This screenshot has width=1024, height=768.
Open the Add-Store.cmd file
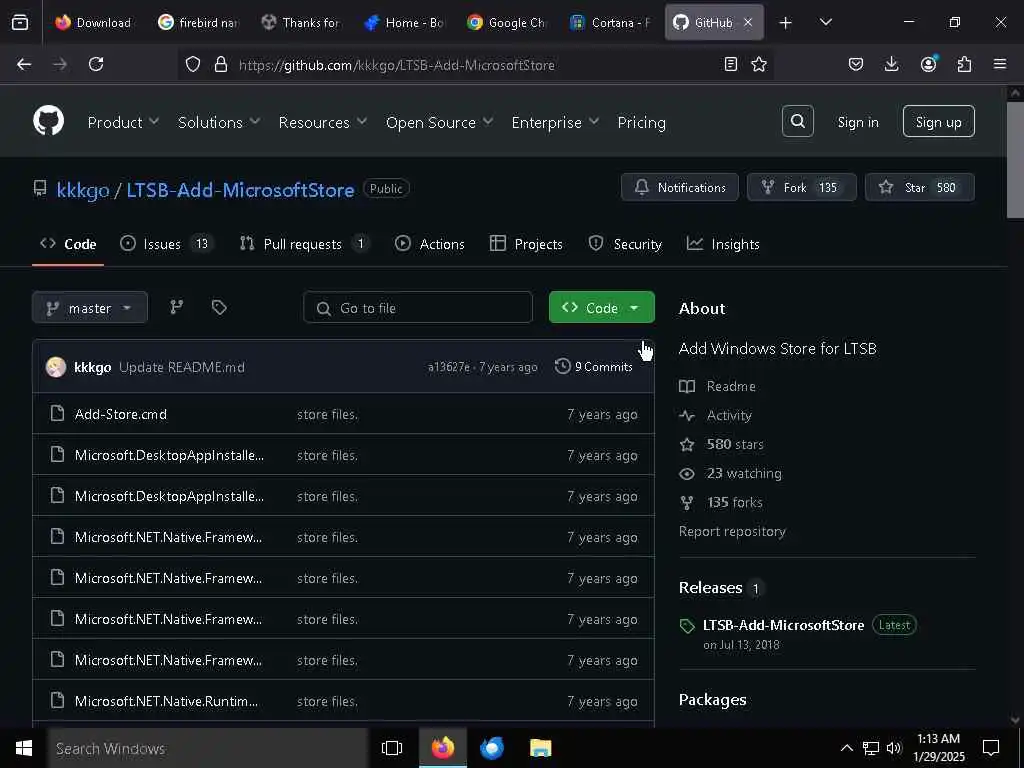121,414
